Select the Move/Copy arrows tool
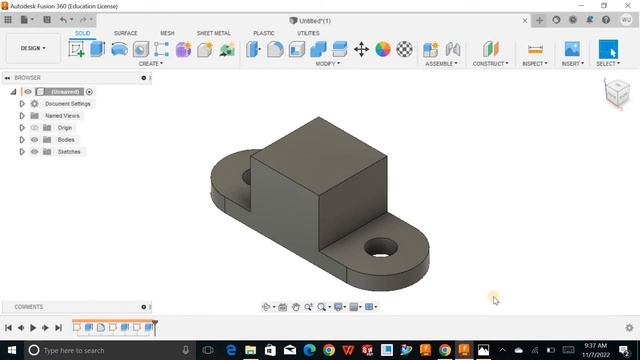This screenshot has height=360, width=640. pyautogui.click(x=361, y=49)
